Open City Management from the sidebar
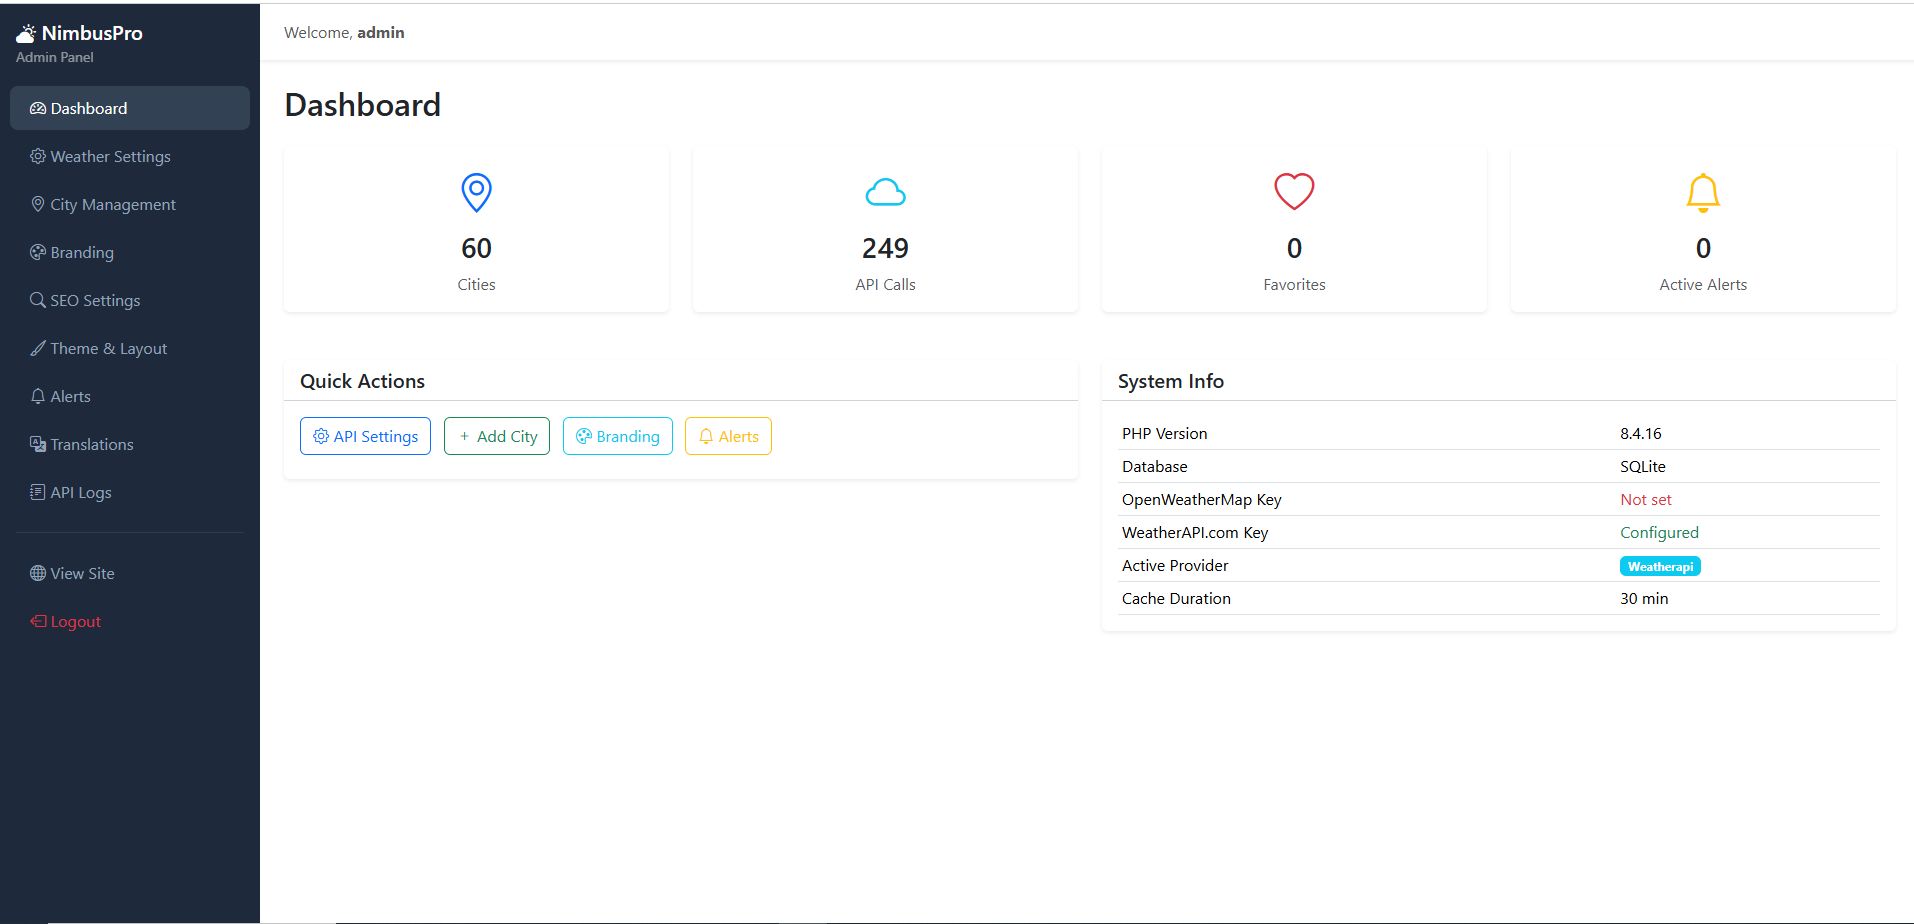The image size is (1914, 924). point(130,204)
